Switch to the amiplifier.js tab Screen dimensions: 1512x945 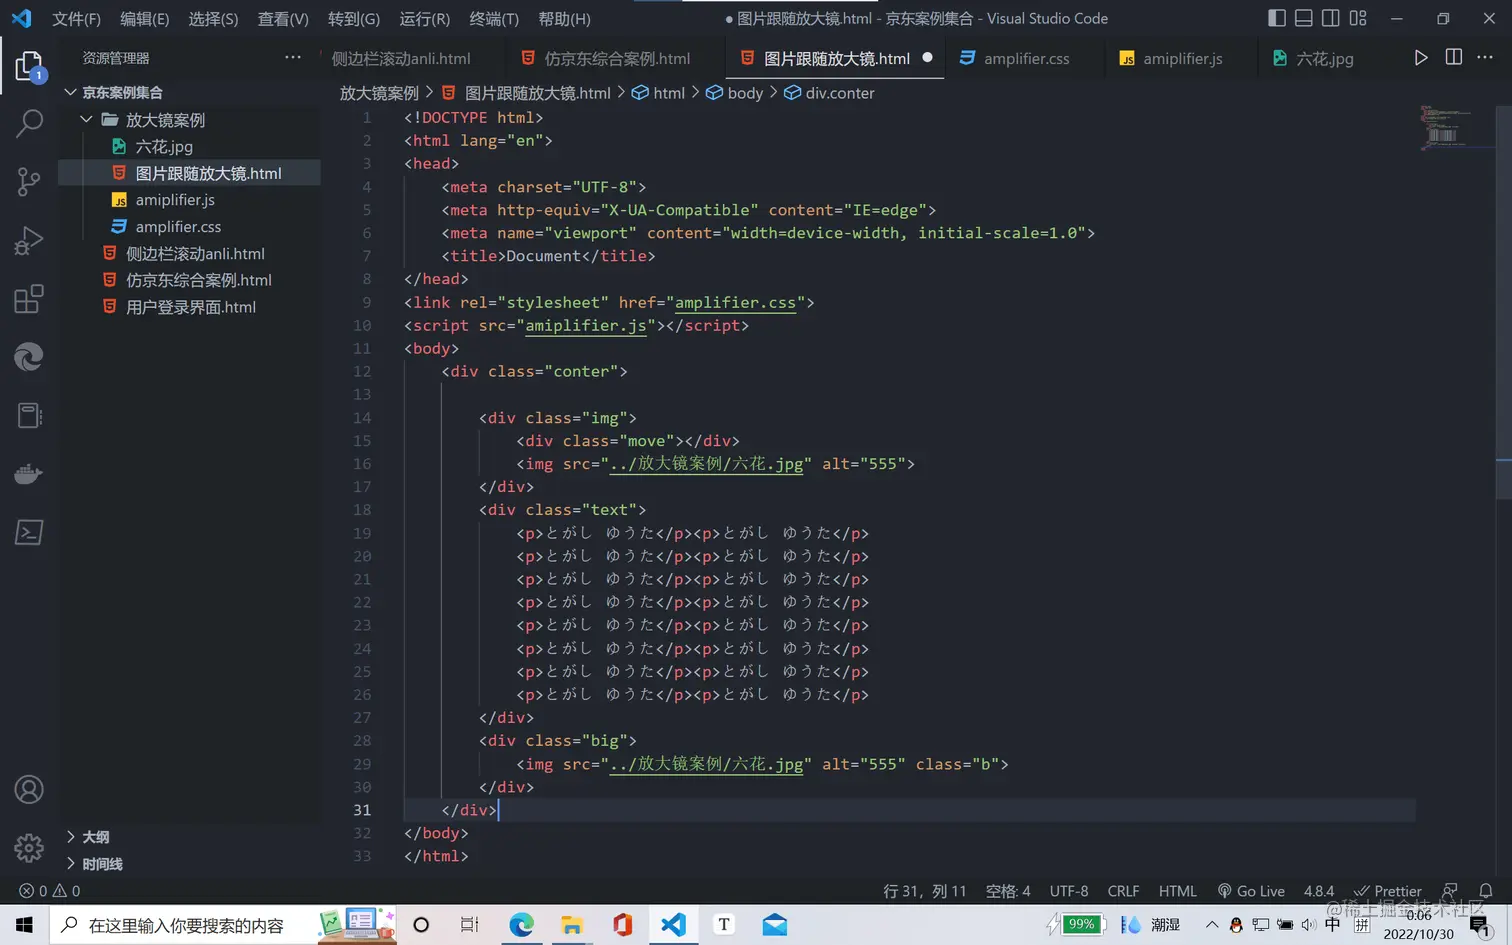click(x=1182, y=59)
